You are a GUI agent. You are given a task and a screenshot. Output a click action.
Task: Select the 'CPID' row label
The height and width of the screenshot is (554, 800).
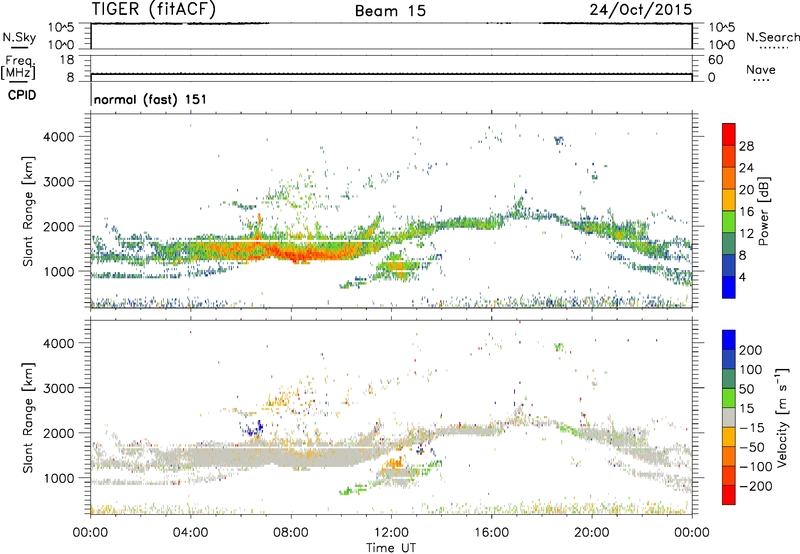point(22,95)
